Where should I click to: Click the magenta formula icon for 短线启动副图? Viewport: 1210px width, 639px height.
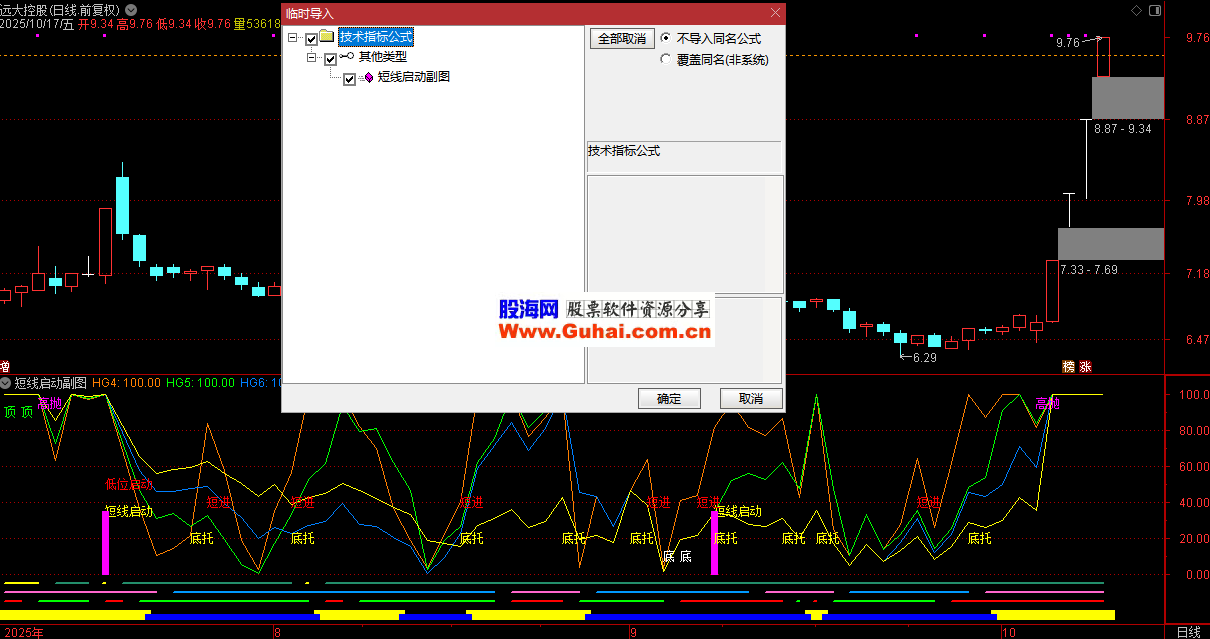coord(367,77)
